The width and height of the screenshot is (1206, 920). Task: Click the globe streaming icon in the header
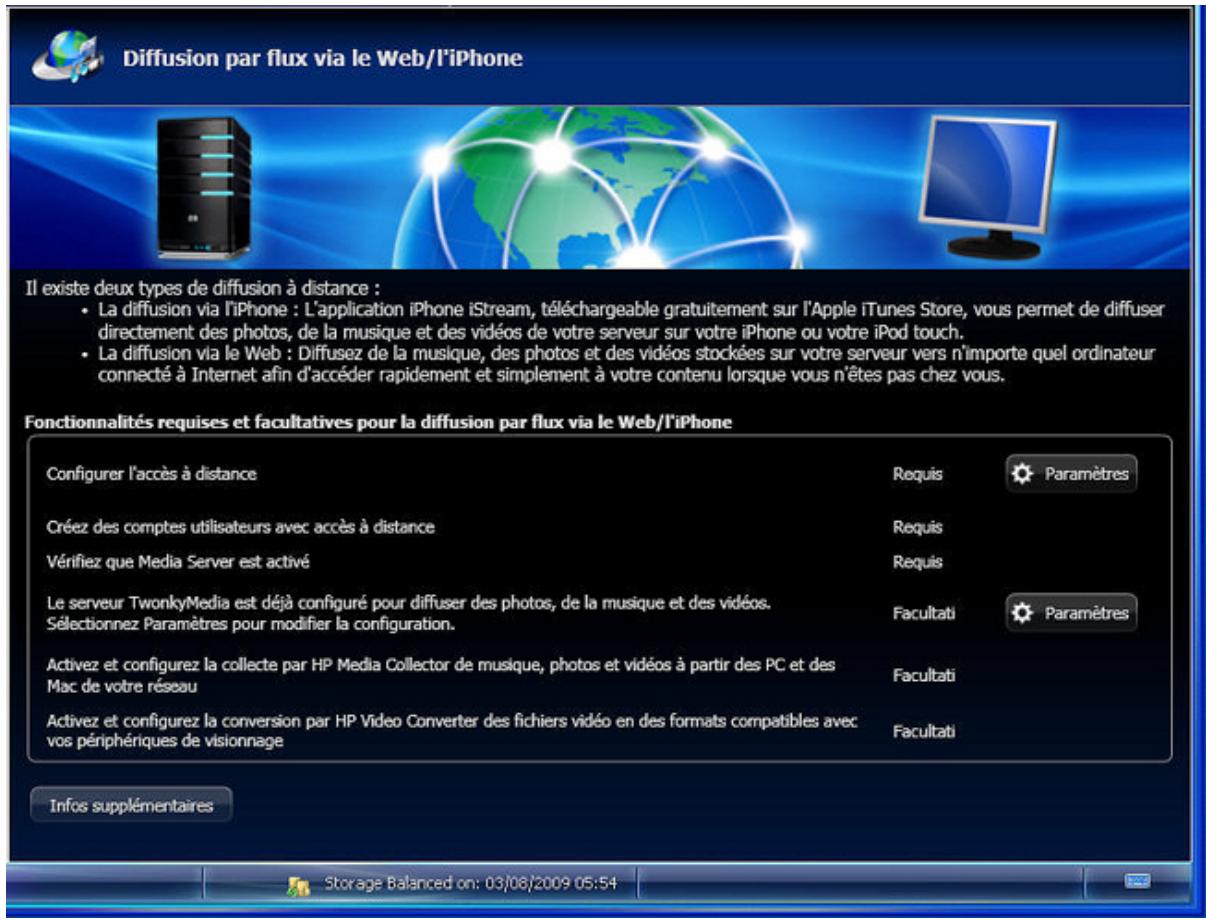(66, 56)
